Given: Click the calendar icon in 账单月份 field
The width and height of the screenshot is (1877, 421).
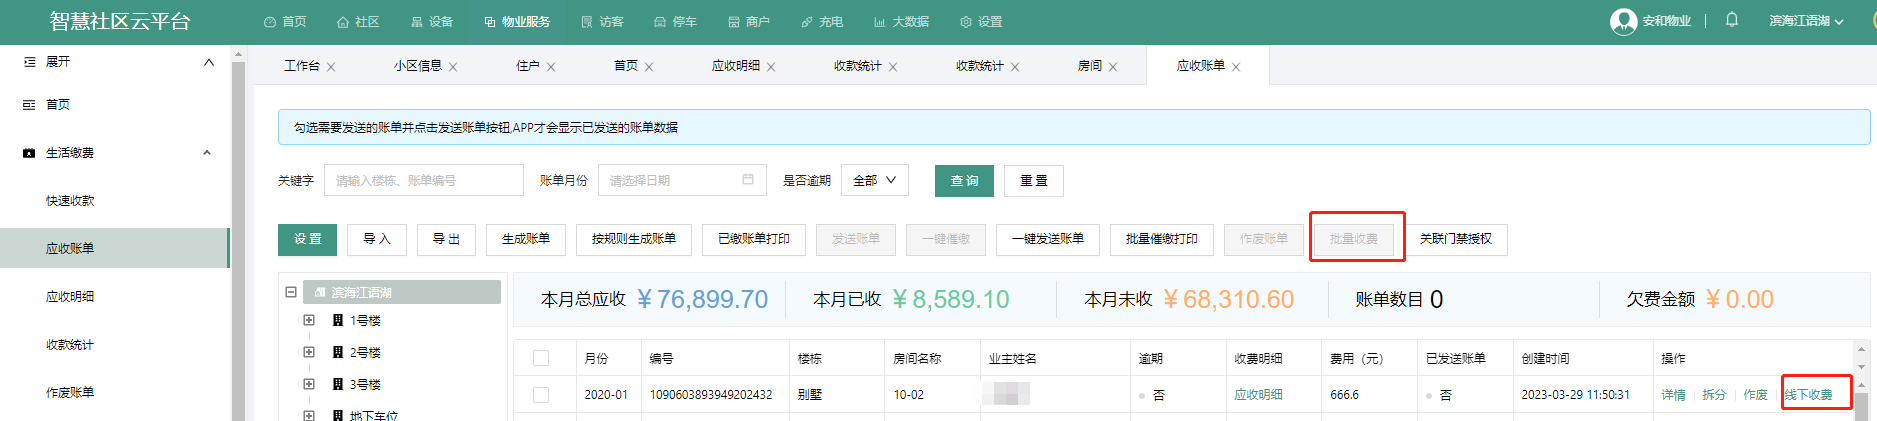Looking at the screenshot, I should (748, 180).
